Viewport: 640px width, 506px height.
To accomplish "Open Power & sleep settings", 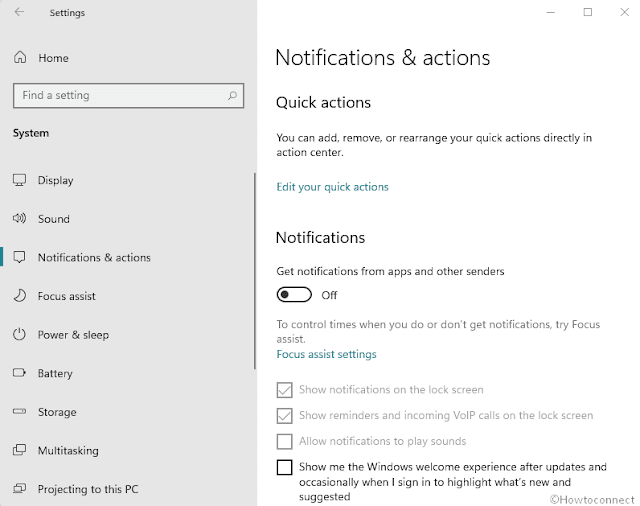I will (x=73, y=335).
